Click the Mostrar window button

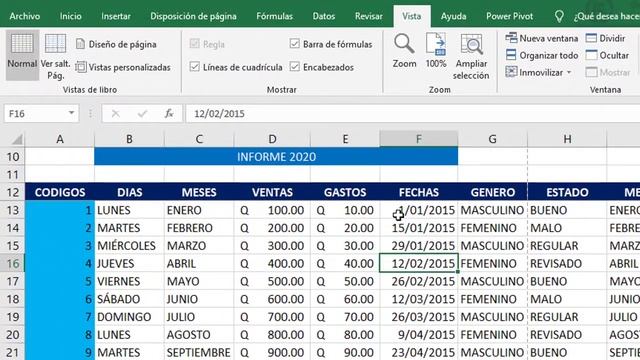(608, 72)
